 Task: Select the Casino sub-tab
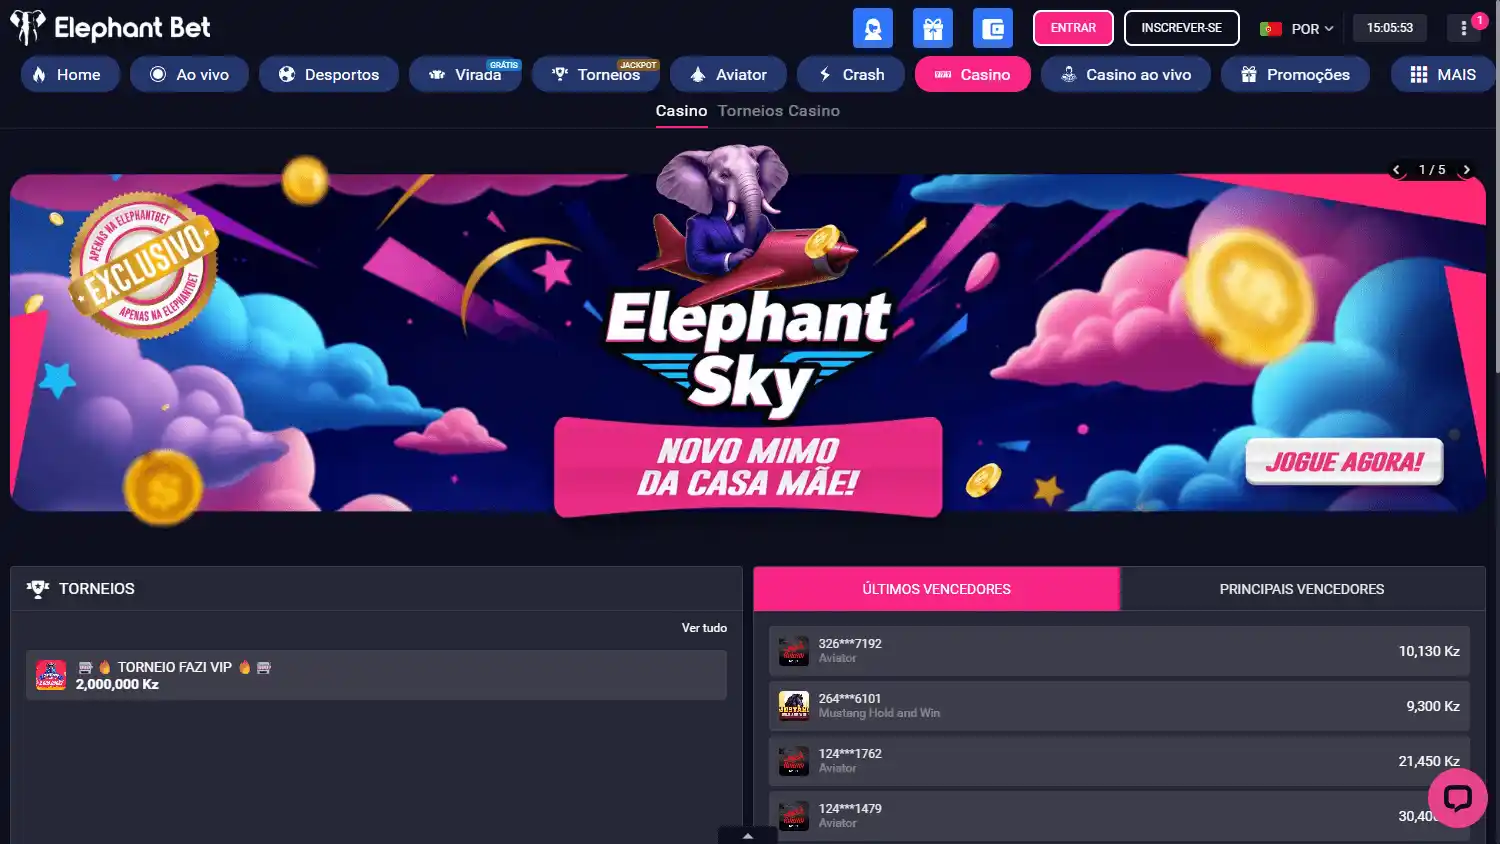[x=681, y=111]
